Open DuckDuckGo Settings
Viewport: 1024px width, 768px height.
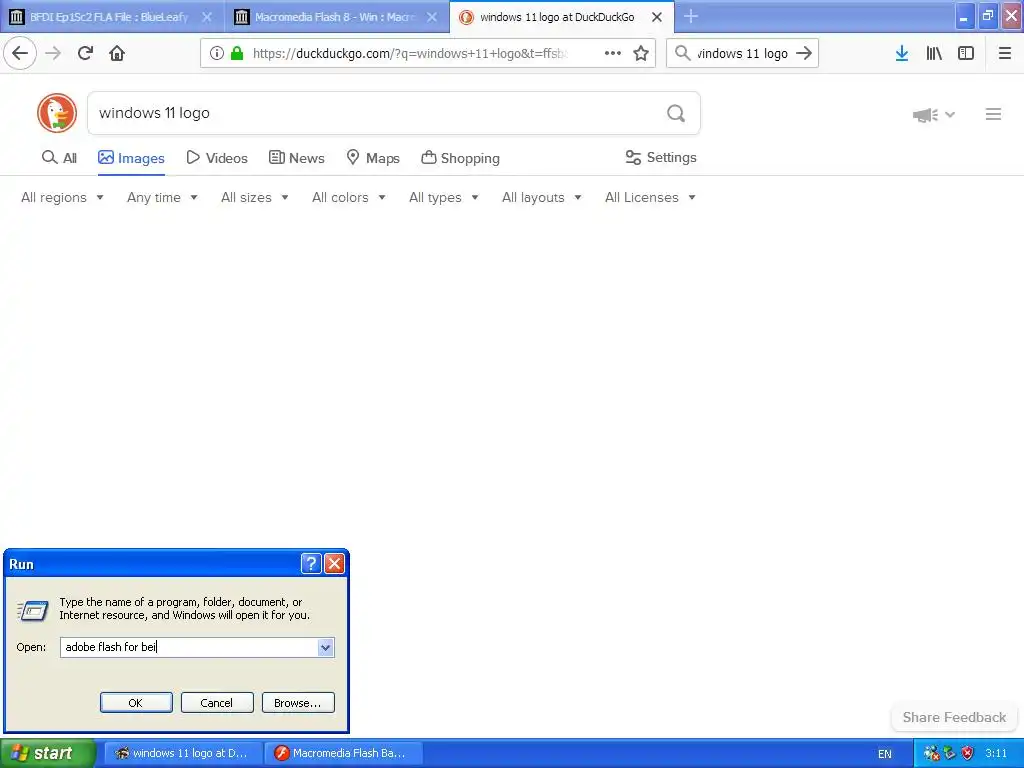coord(661,157)
